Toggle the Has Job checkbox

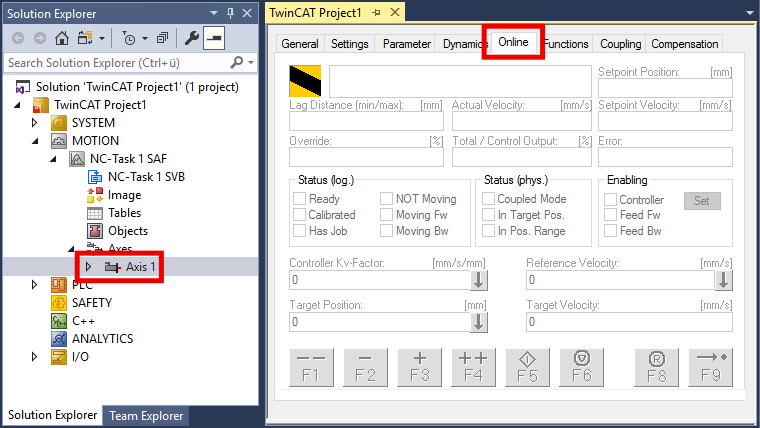[300, 231]
